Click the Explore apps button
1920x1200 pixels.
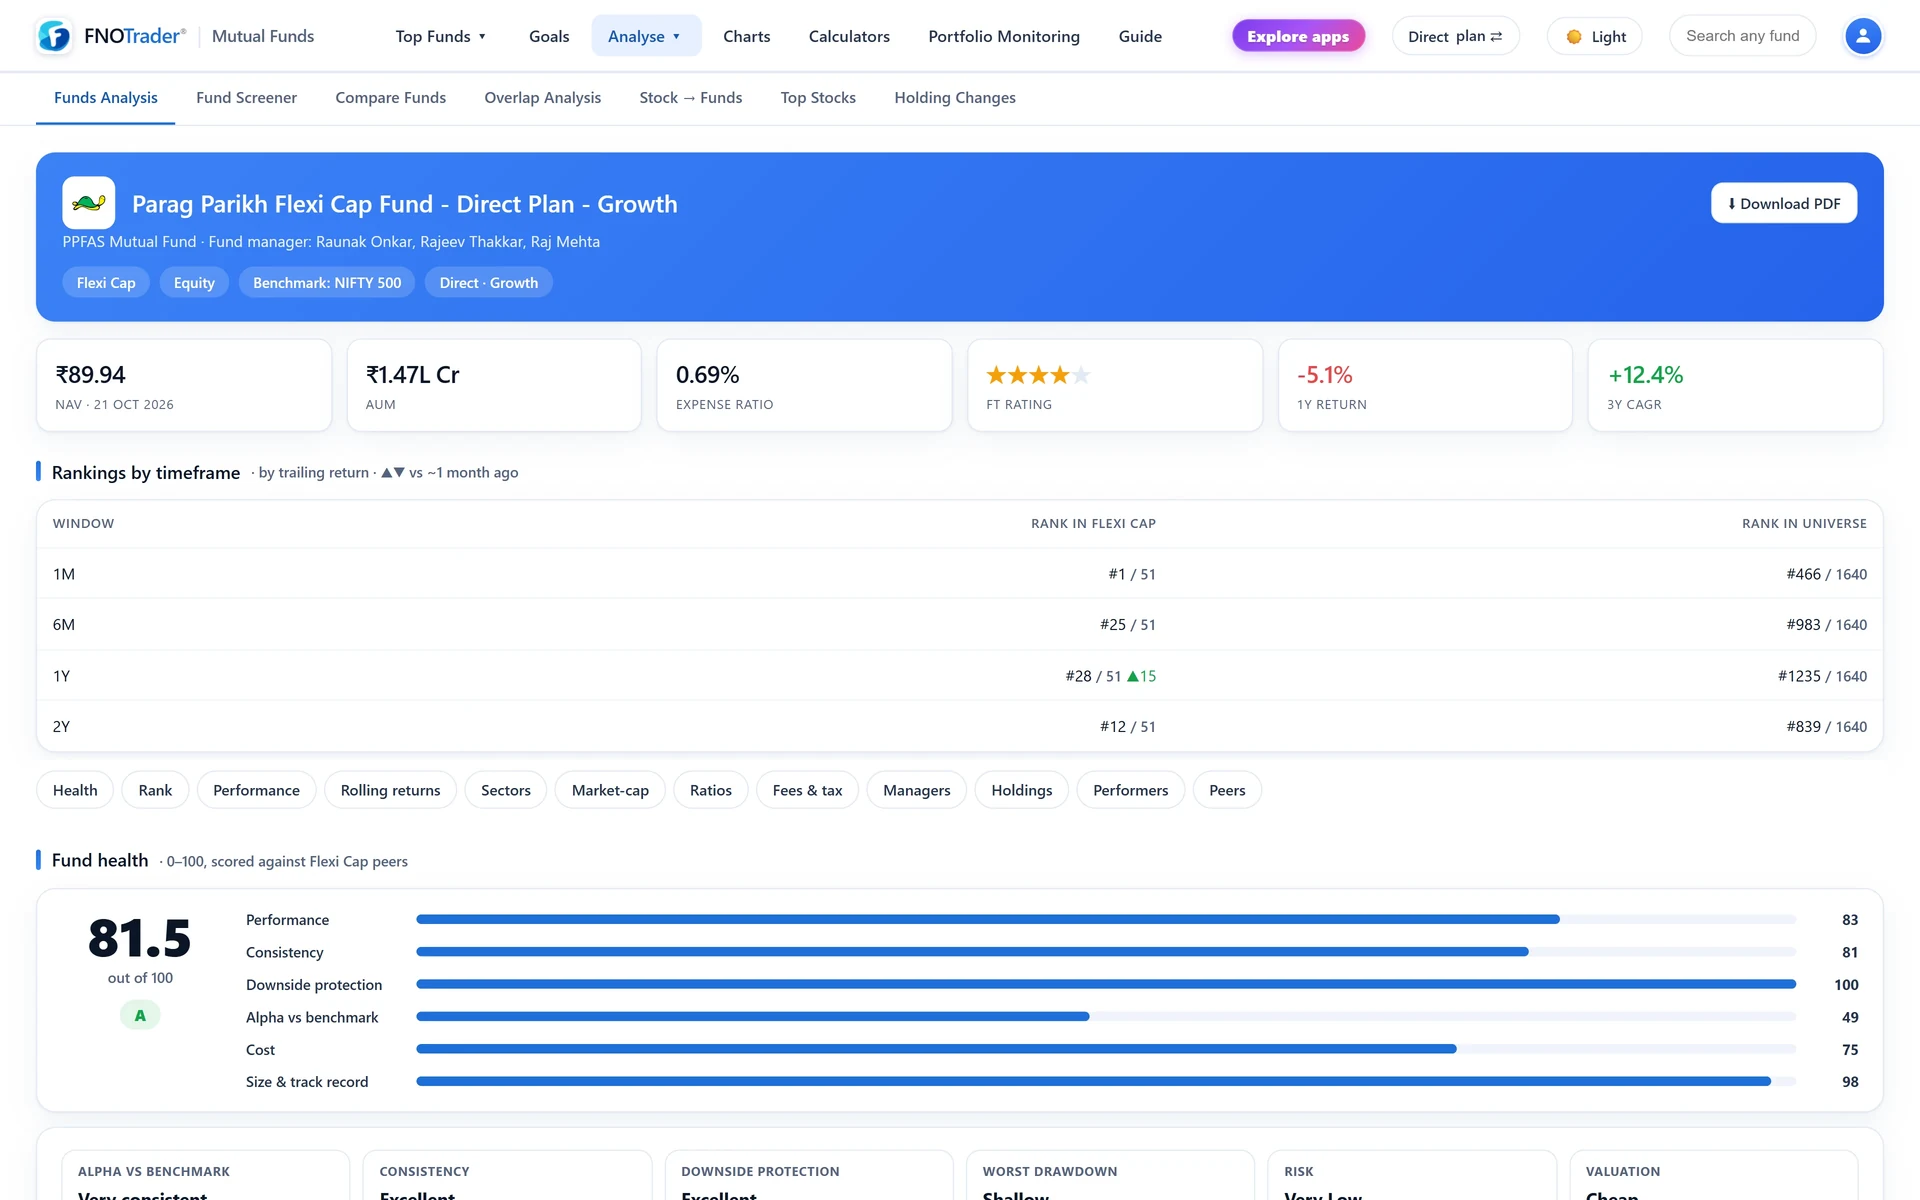1298,36
